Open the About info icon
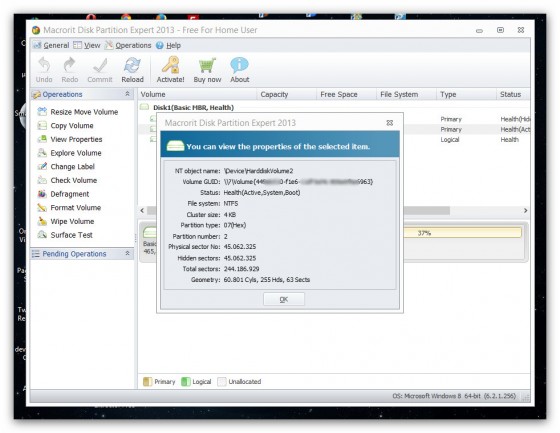 (x=239, y=65)
